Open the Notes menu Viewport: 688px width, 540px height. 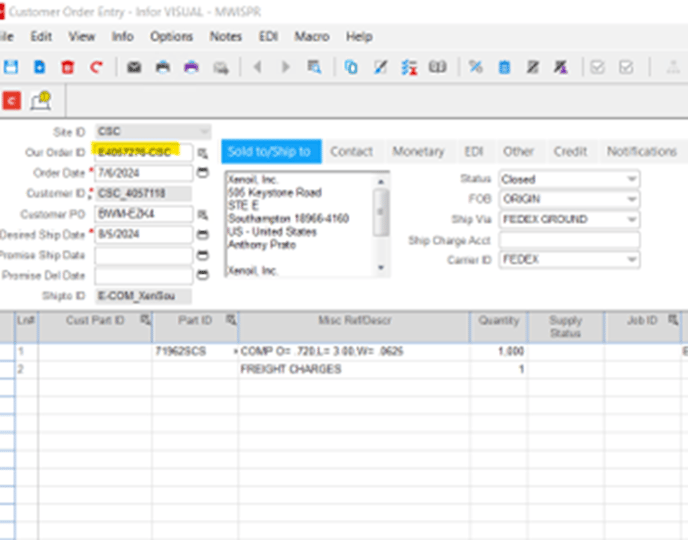226,36
